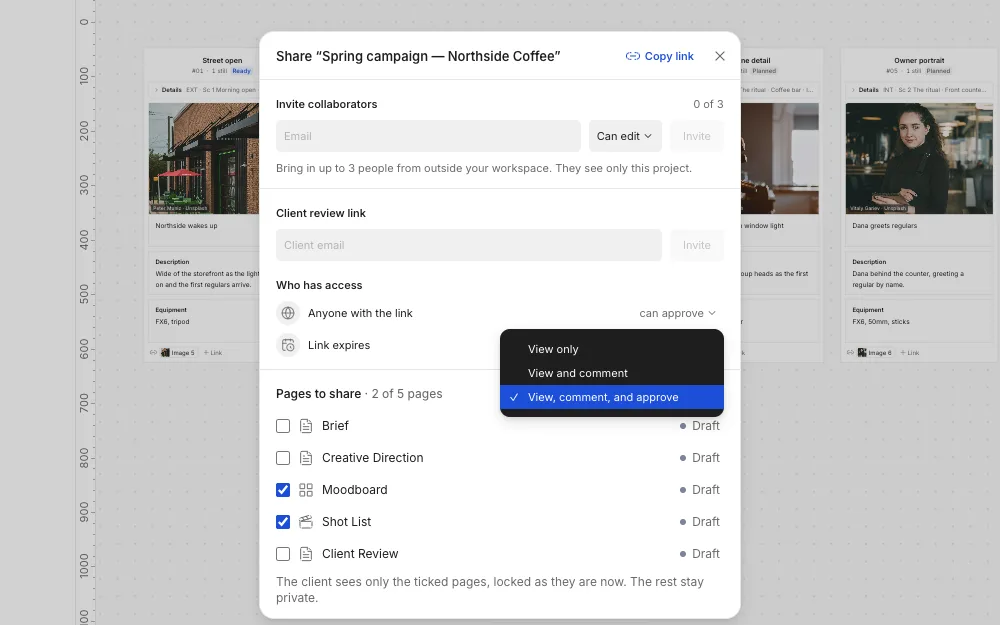
Task: Click Invite next to Client email
Action: coord(696,245)
